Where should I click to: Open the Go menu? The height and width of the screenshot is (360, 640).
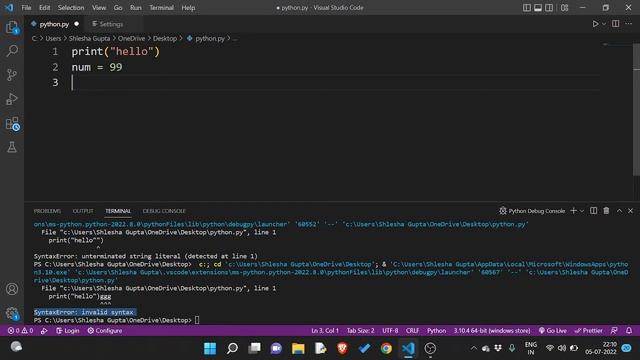[x=118, y=8]
